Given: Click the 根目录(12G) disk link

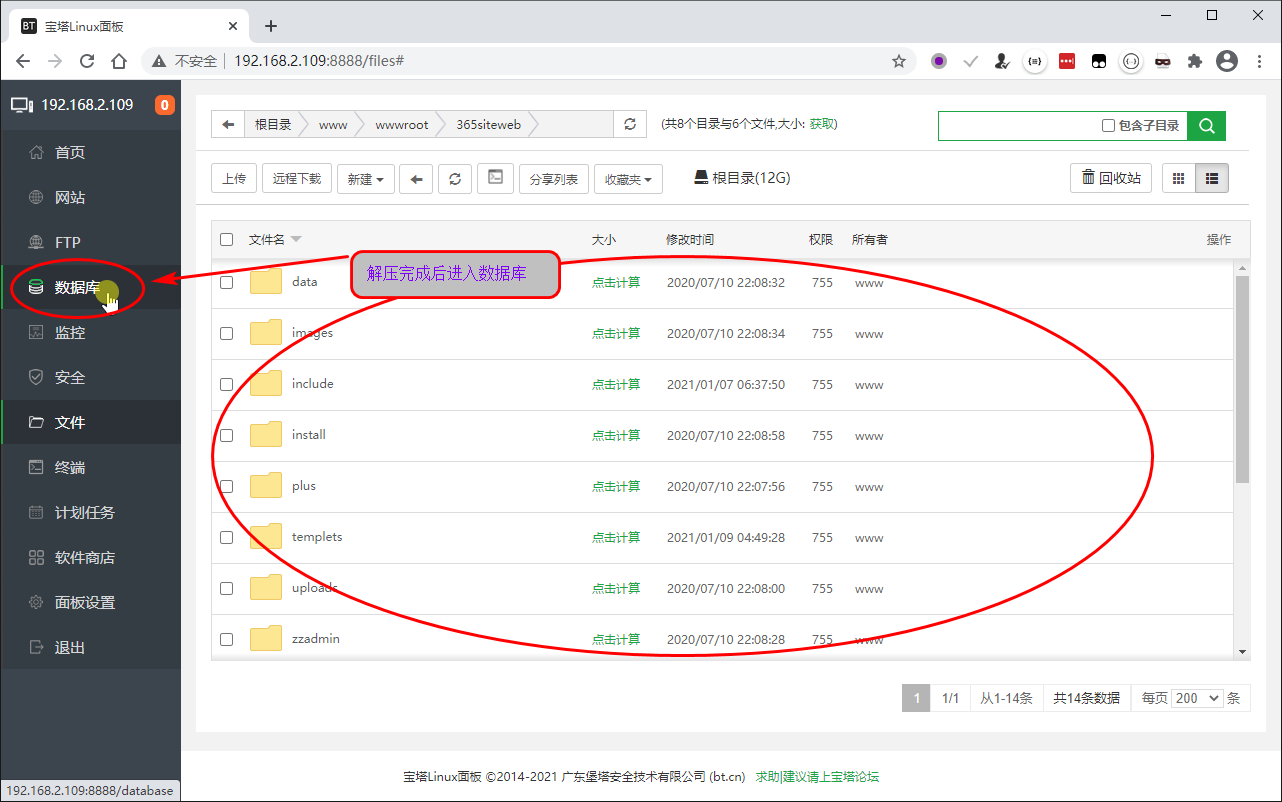Looking at the screenshot, I should pos(742,178).
